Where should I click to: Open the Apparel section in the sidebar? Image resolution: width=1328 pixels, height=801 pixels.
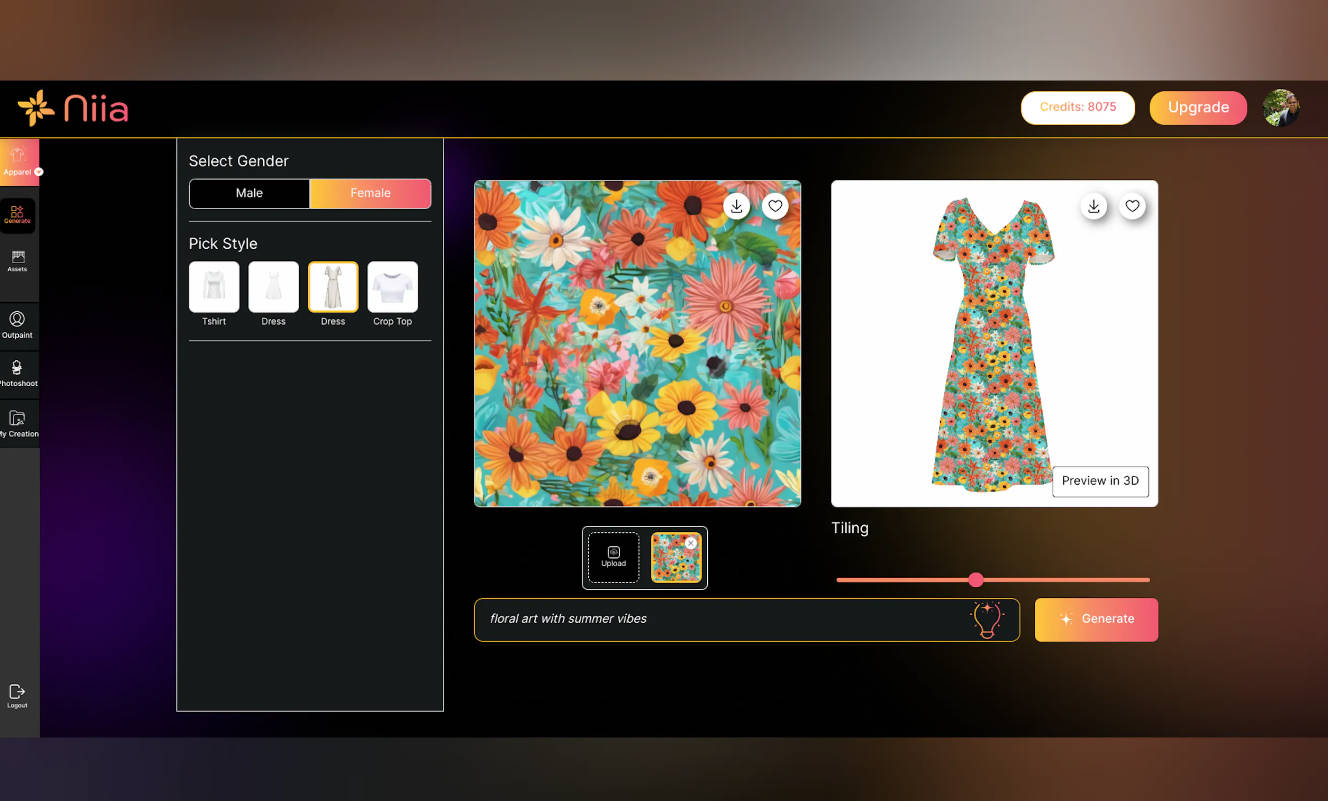(x=18, y=160)
